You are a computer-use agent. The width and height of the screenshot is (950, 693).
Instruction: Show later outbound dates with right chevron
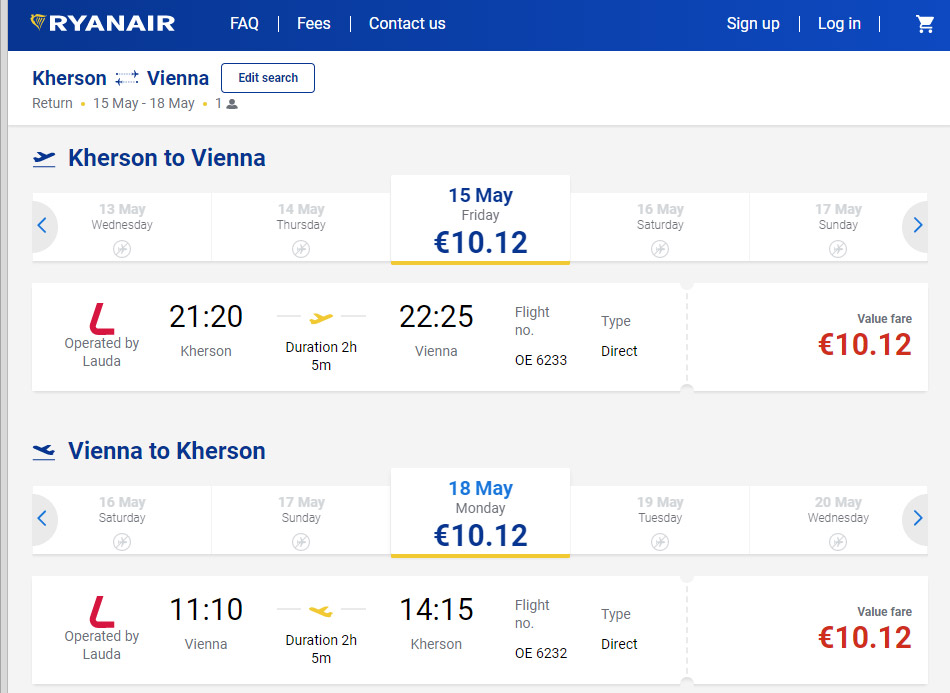click(916, 226)
